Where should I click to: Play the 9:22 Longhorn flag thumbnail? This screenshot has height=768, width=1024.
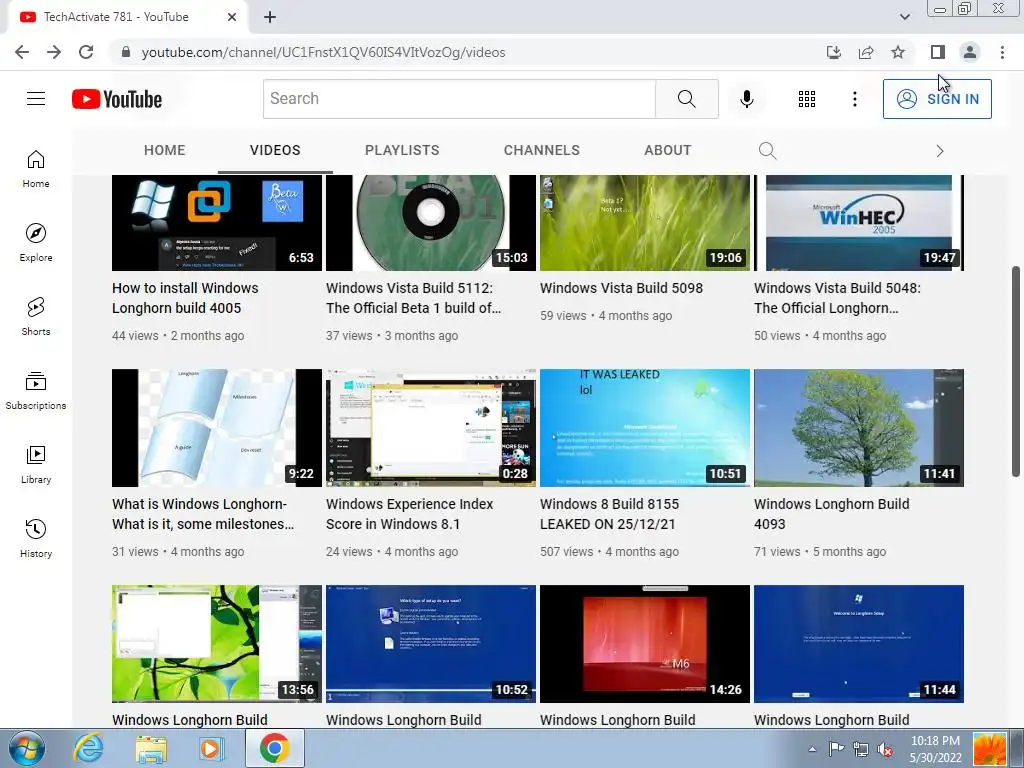pyautogui.click(x=217, y=428)
